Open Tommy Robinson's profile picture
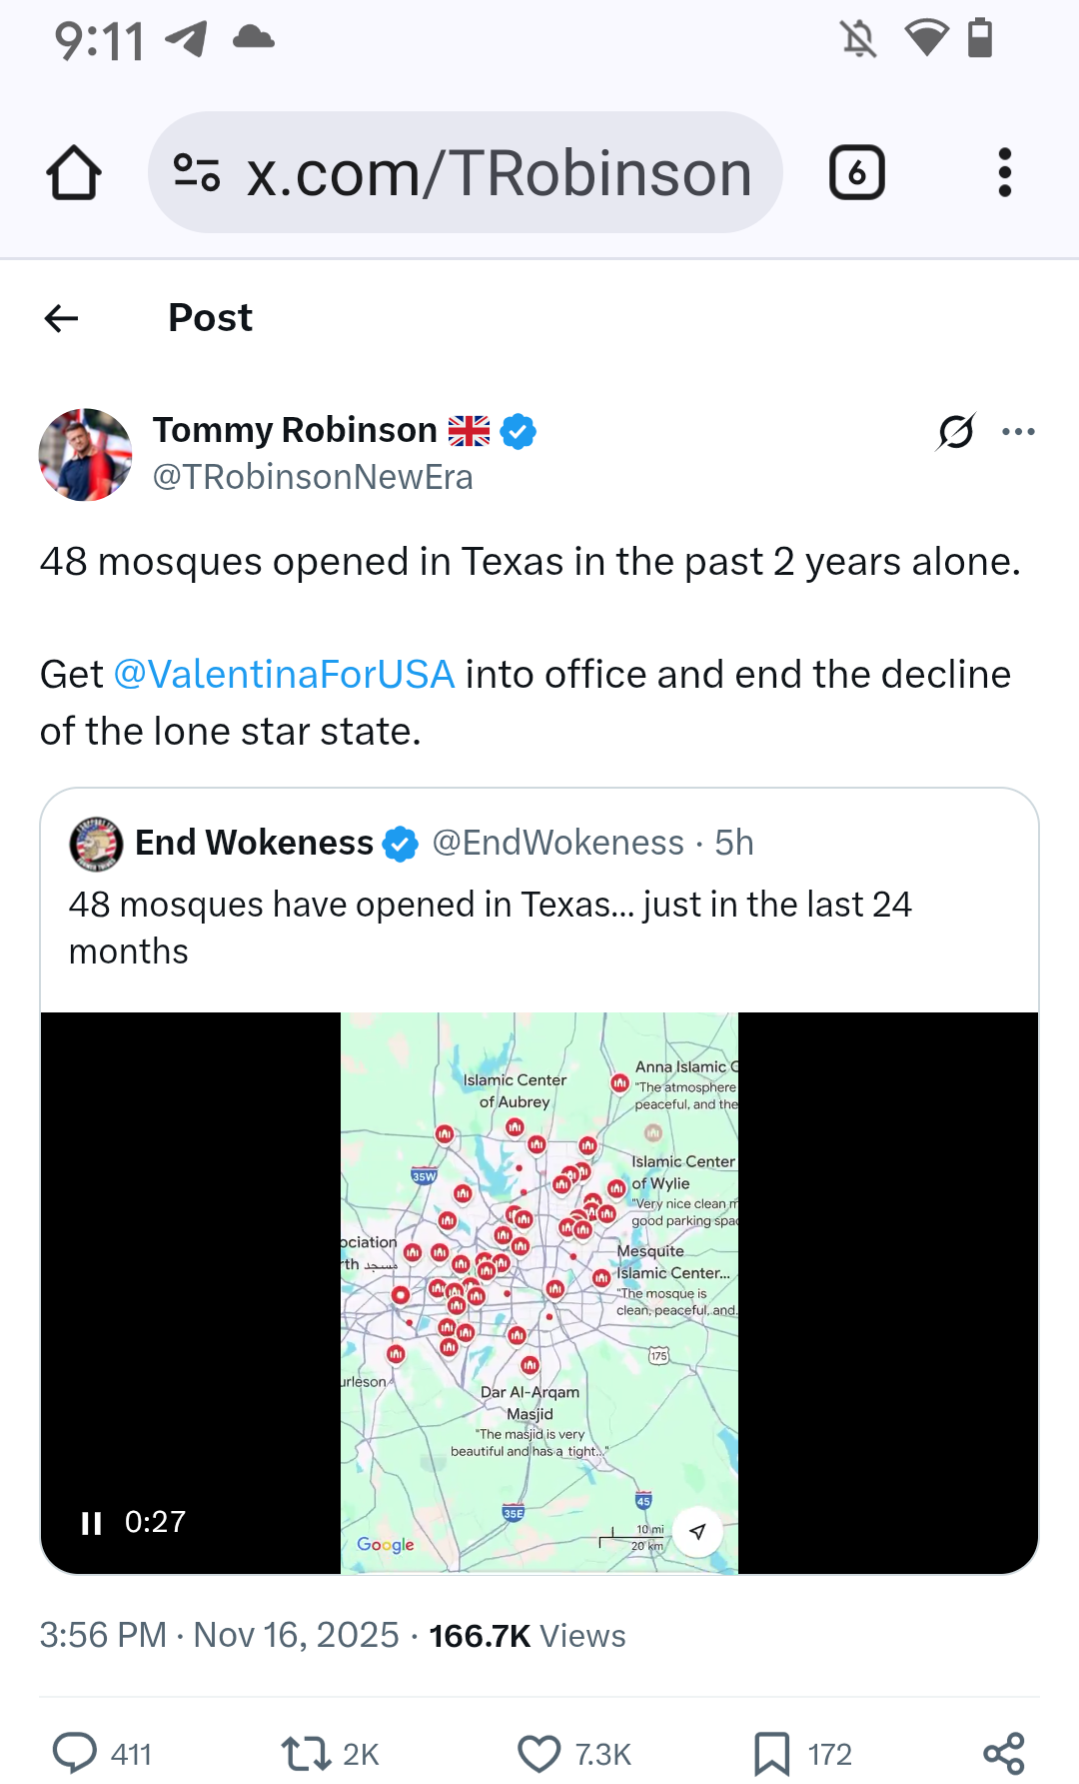Viewport: 1079px width, 1784px height. [85, 454]
